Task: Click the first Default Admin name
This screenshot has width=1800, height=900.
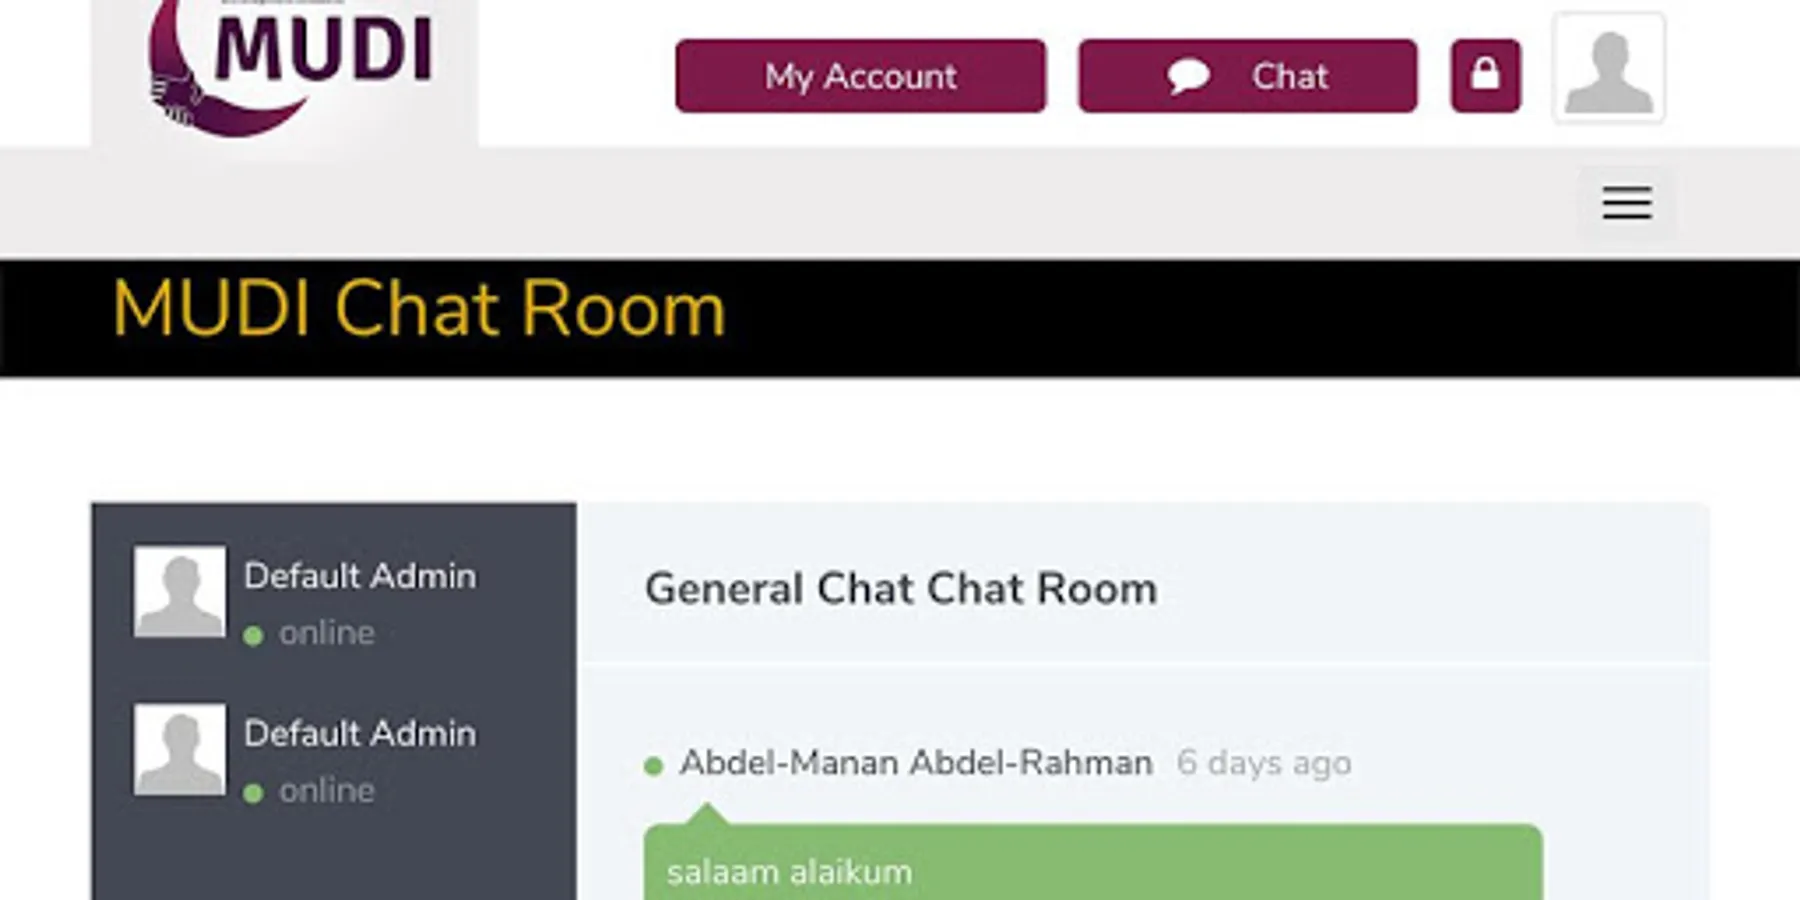Action: click(360, 576)
